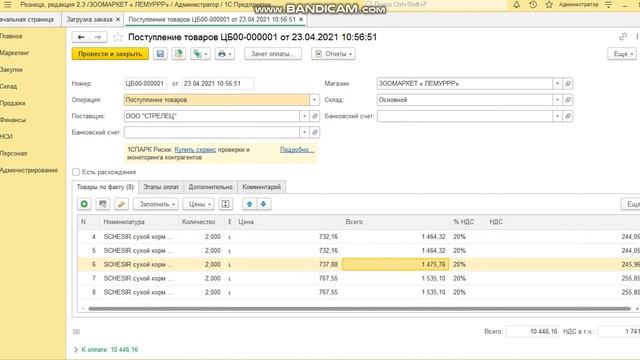Open Комментарий tab
The image size is (640, 360).
point(262,187)
